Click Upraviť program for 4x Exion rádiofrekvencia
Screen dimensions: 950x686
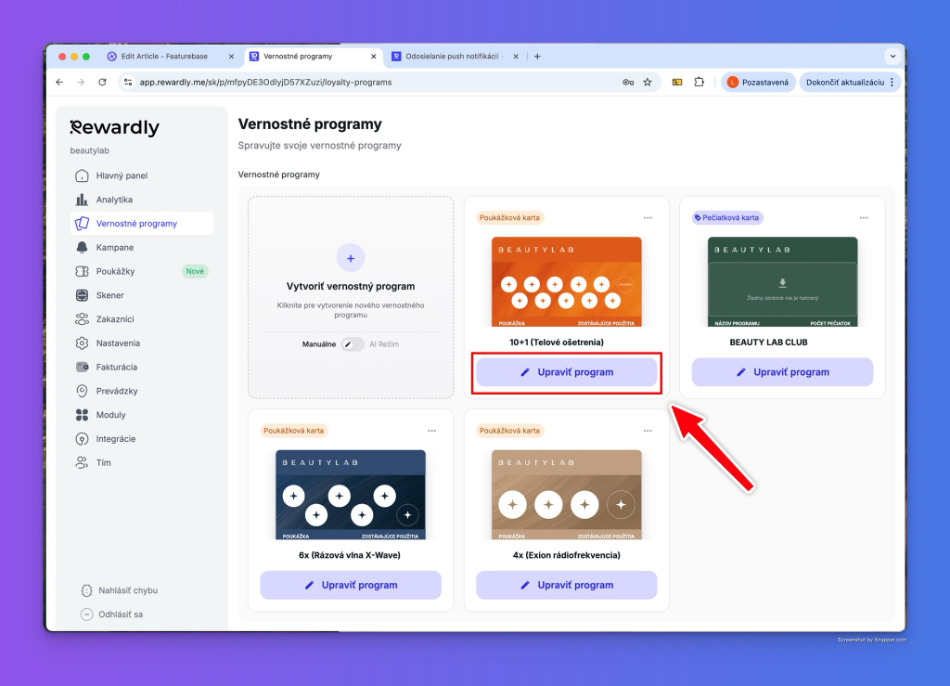566,585
